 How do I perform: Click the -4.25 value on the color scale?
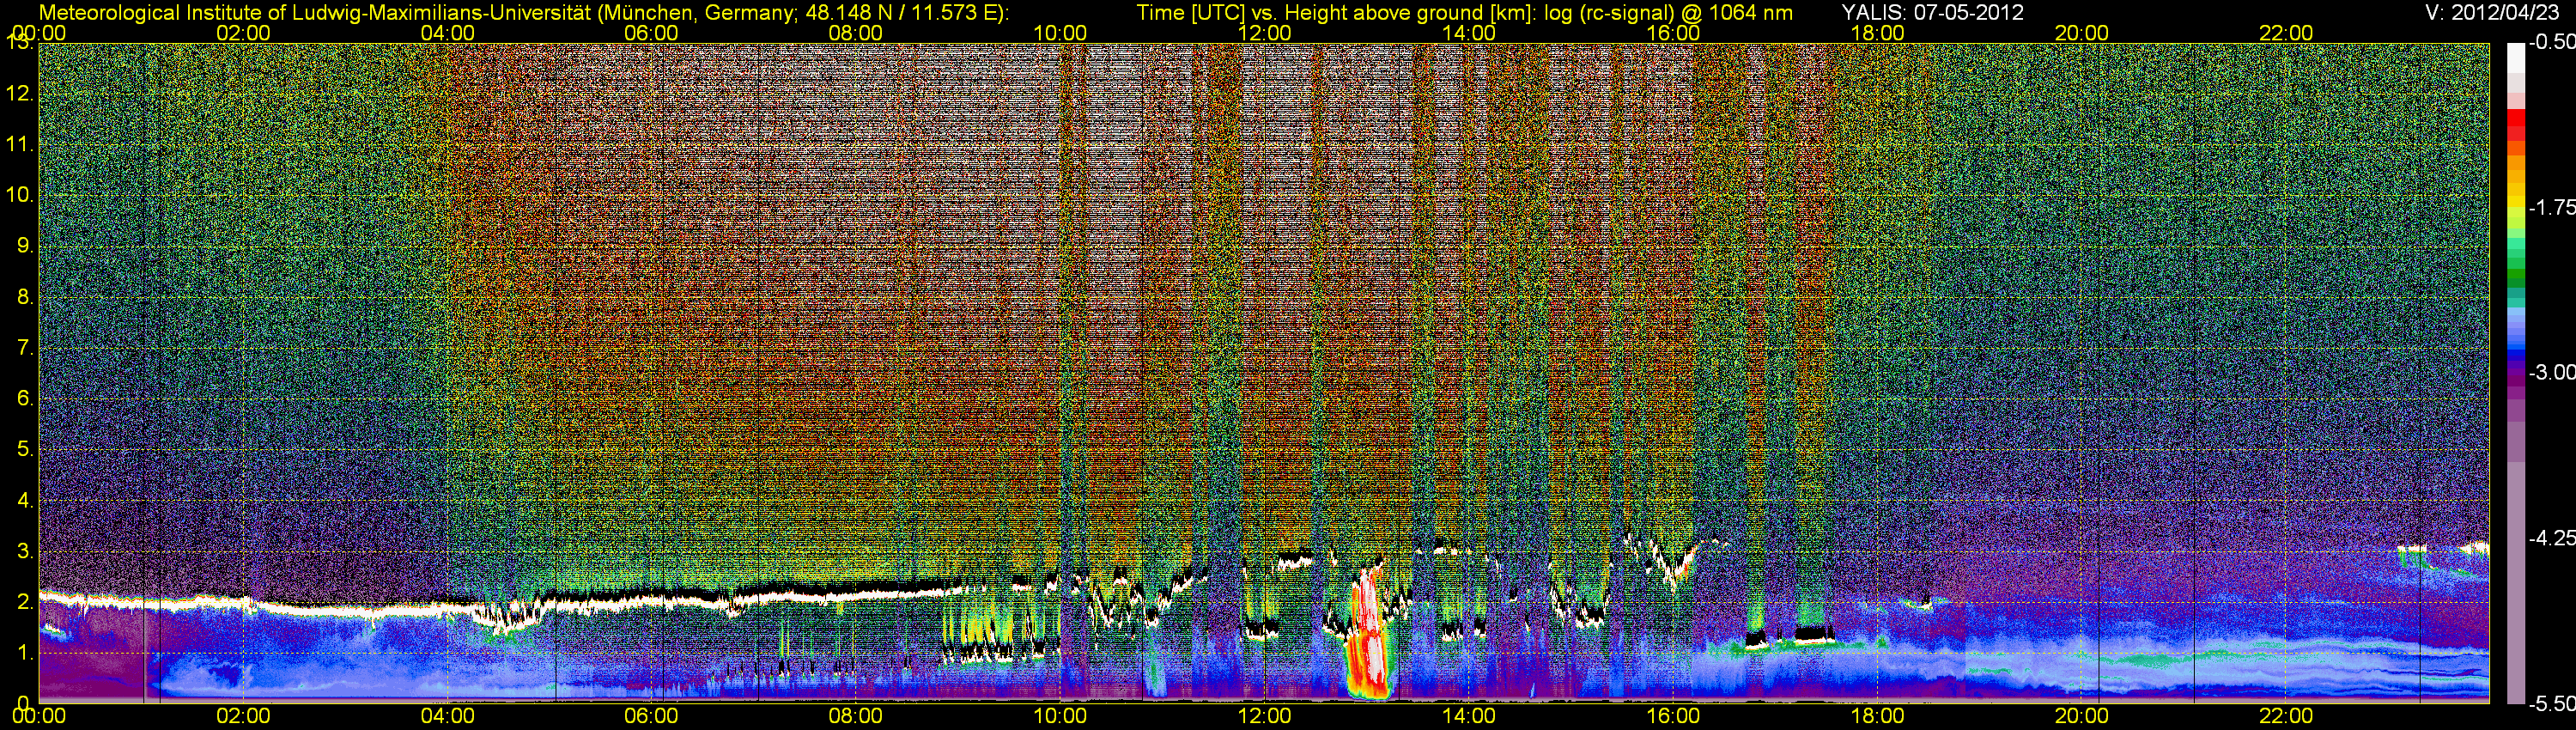tap(2551, 537)
